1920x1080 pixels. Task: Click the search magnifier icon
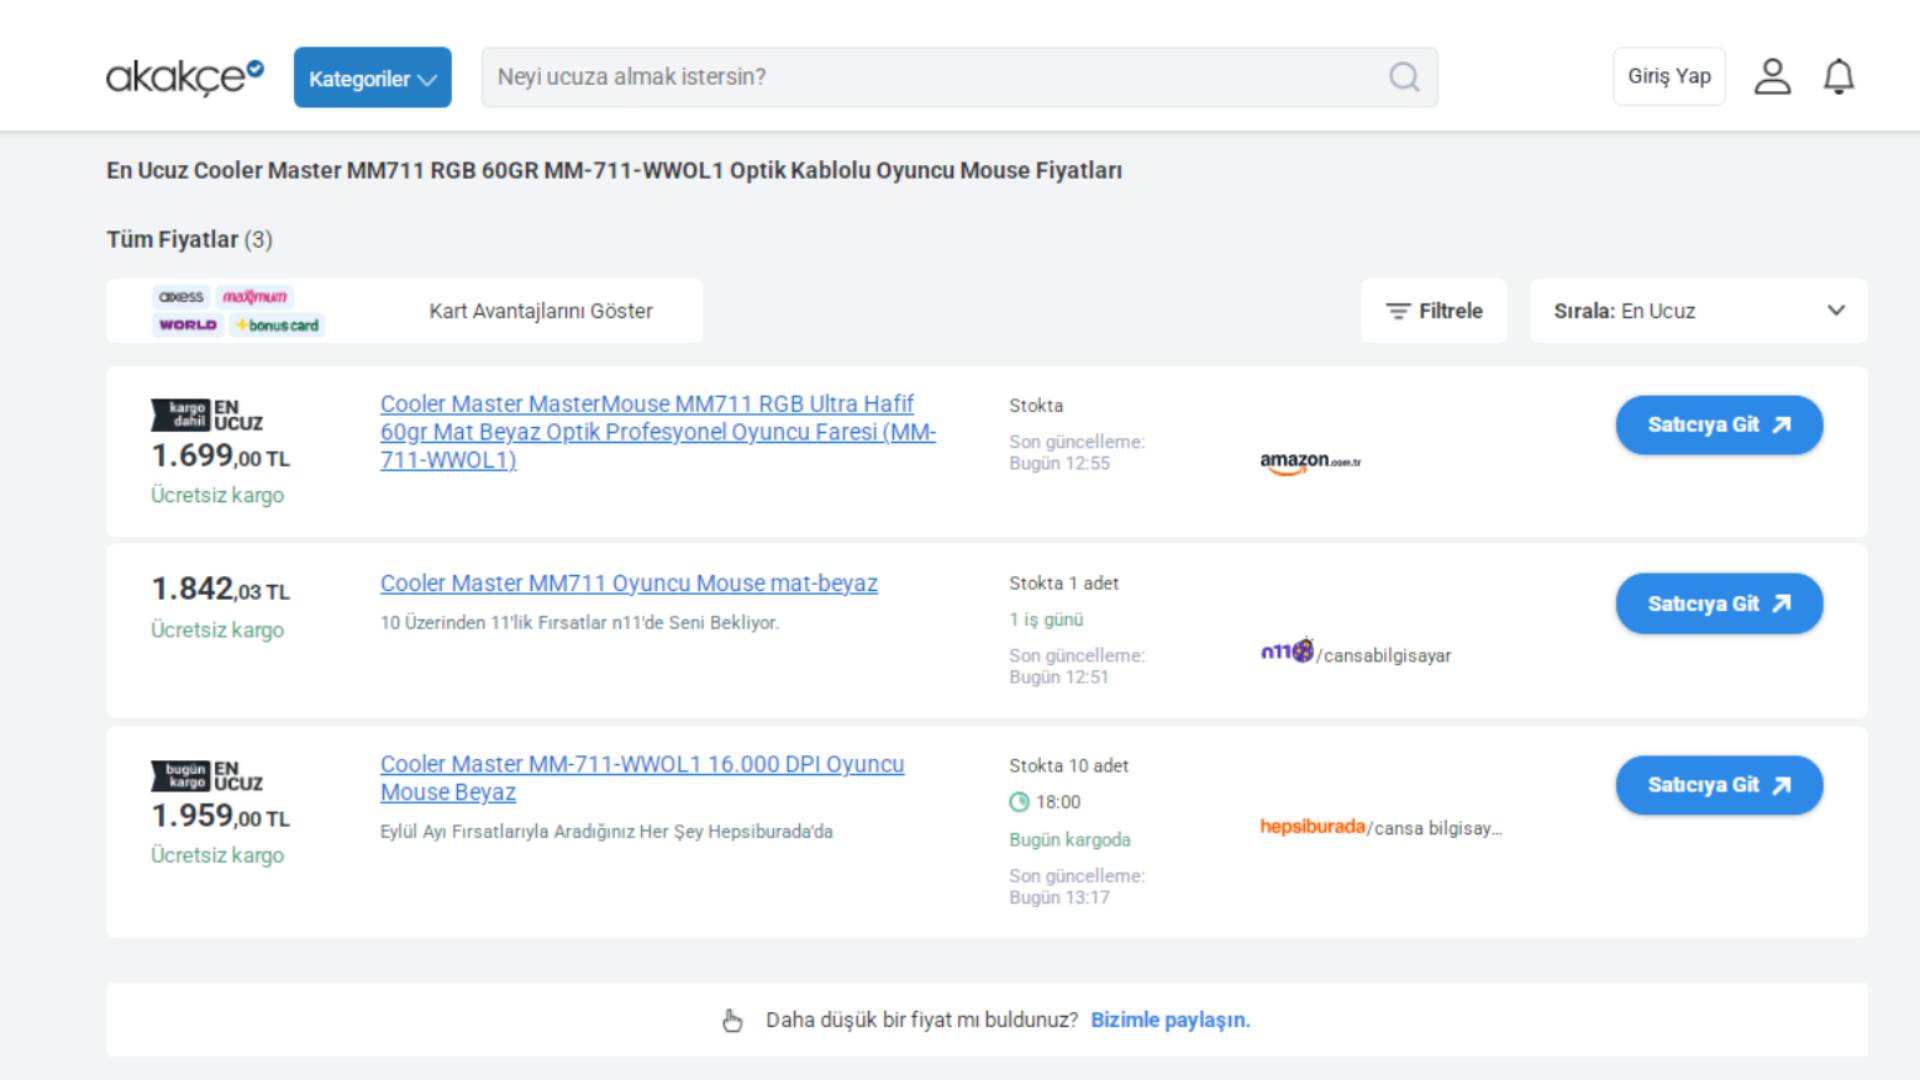click(x=1404, y=77)
